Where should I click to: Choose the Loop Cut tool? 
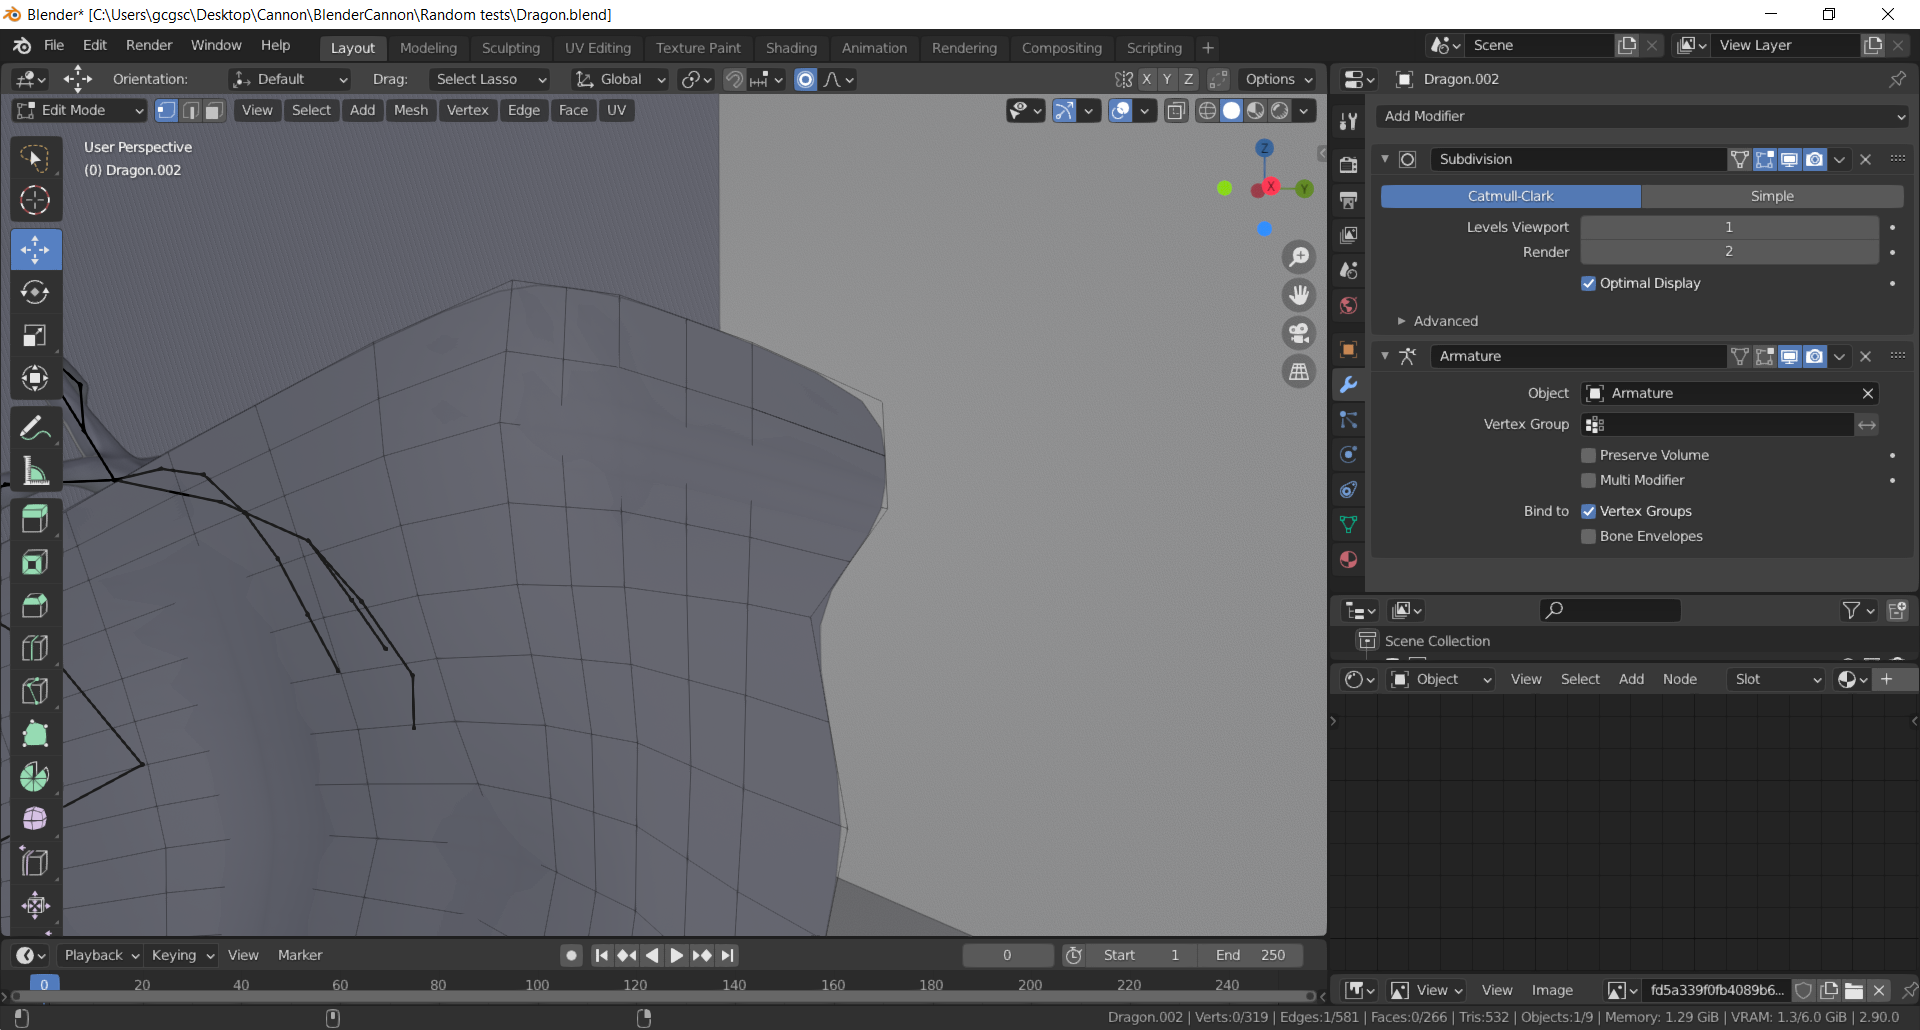pos(35,648)
